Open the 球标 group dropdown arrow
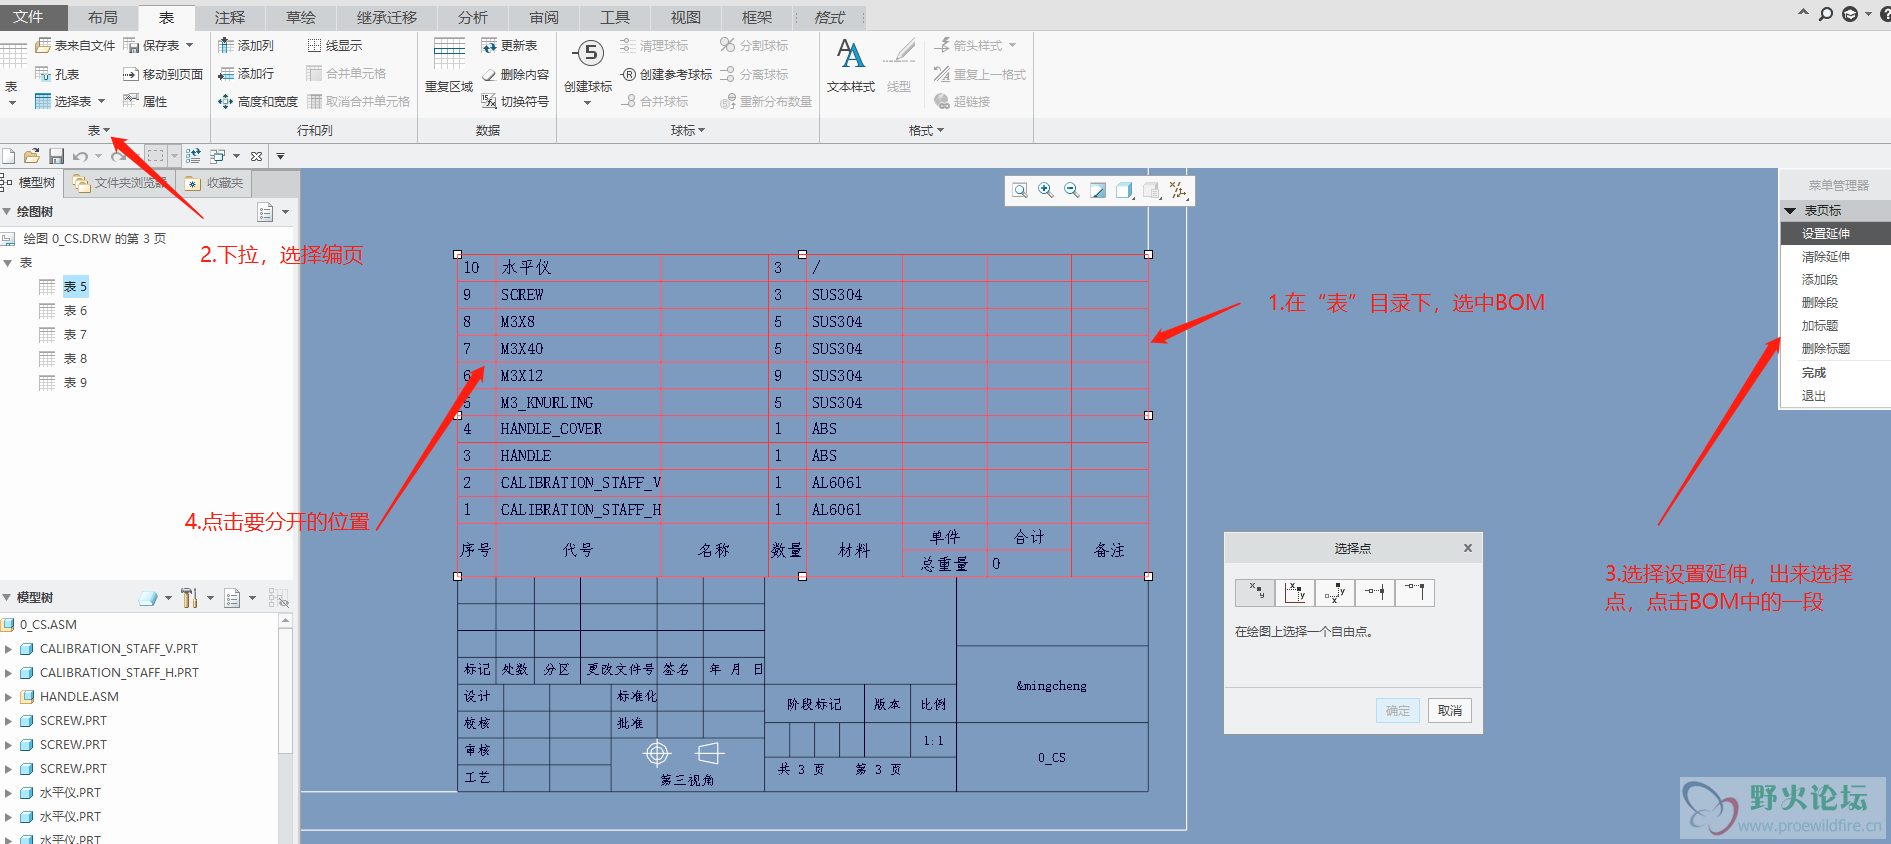 701,131
